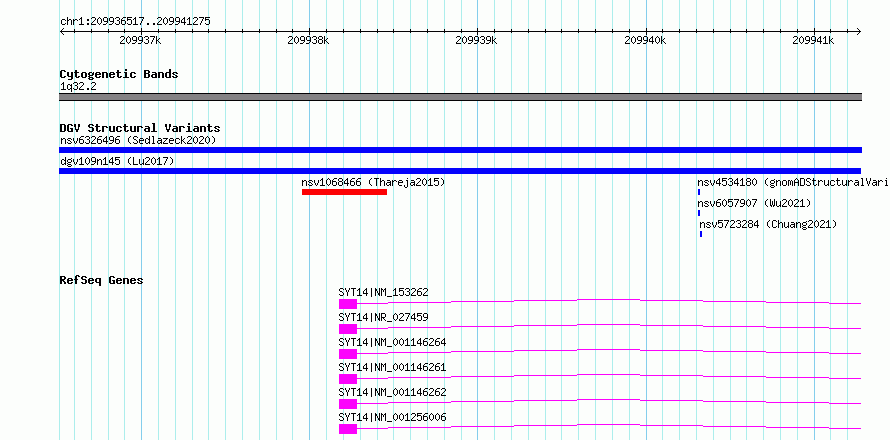
Task: Open the dgv109n145 (Lu2017) label
Action: [x=117, y=161]
